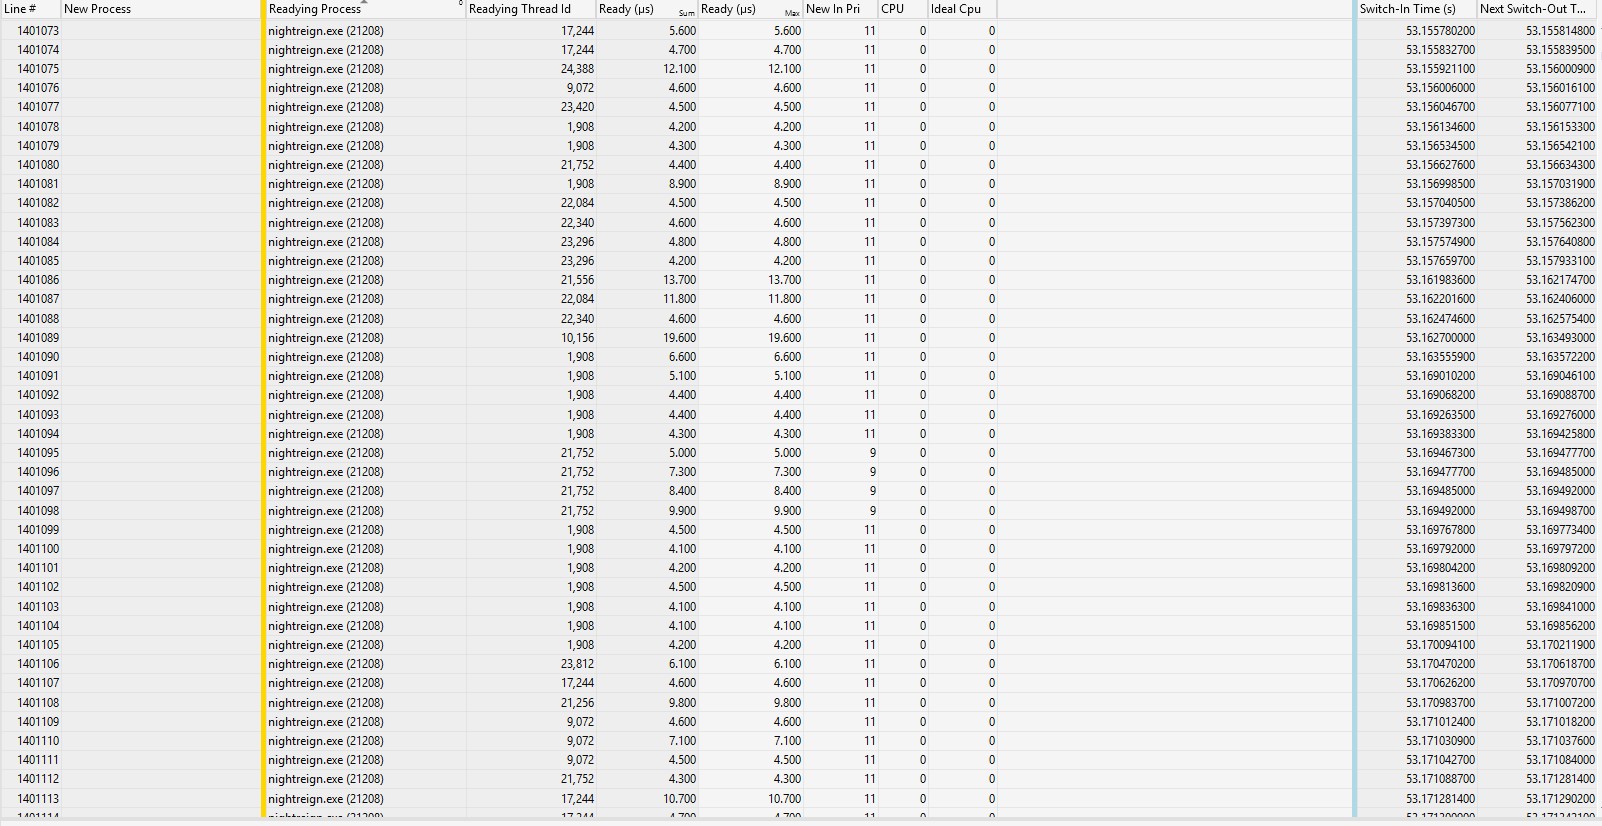Image resolution: width=1602 pixels, height=826 pixels.
Task: Click Next Switch-Out Time 53.162174700
Action: (x=1561, y=280)
